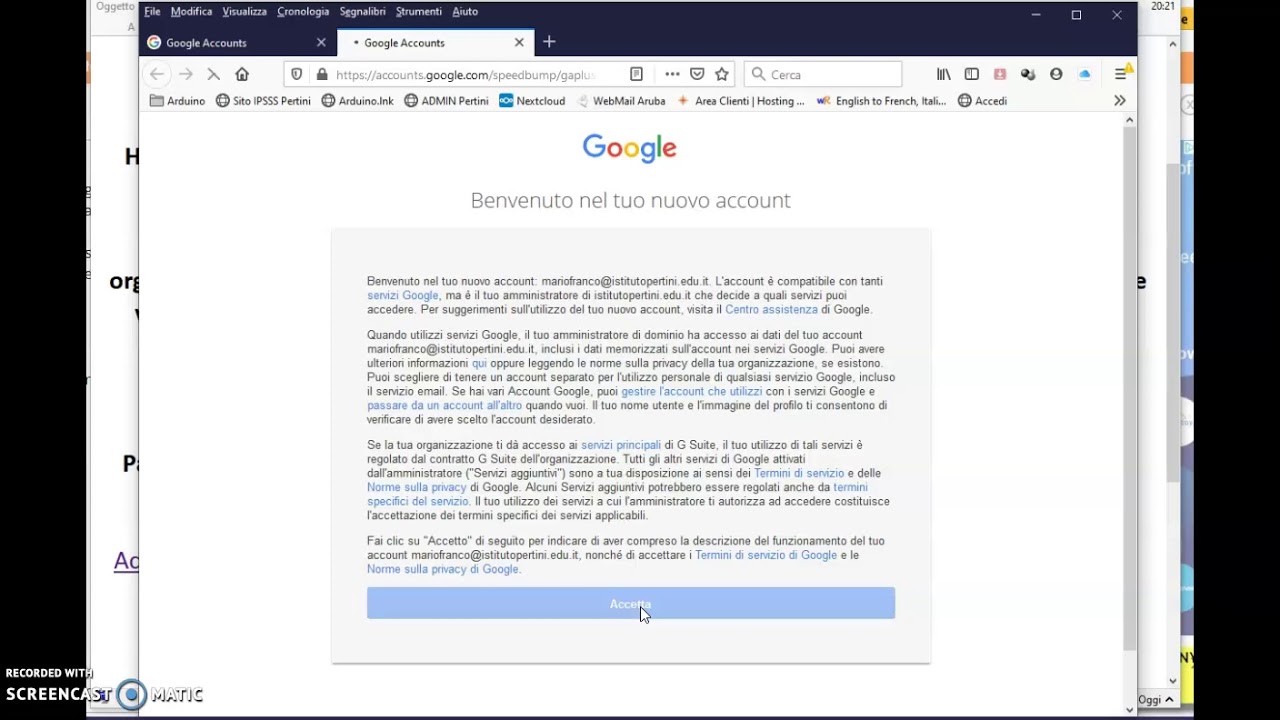This screenshot has height=720, width=1280.
Task: Open page actions three-dot menu
Action: 672,74
